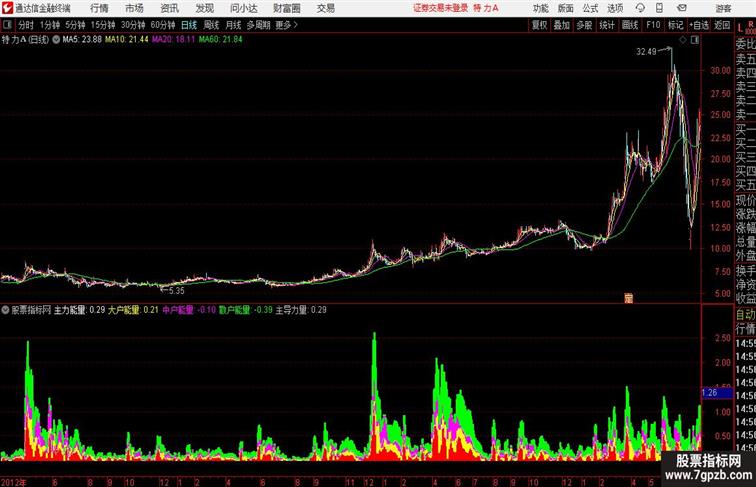Toggle the left panel icon beside 分时
This screenshot has width=756, height=487.
tap(7, 25)
